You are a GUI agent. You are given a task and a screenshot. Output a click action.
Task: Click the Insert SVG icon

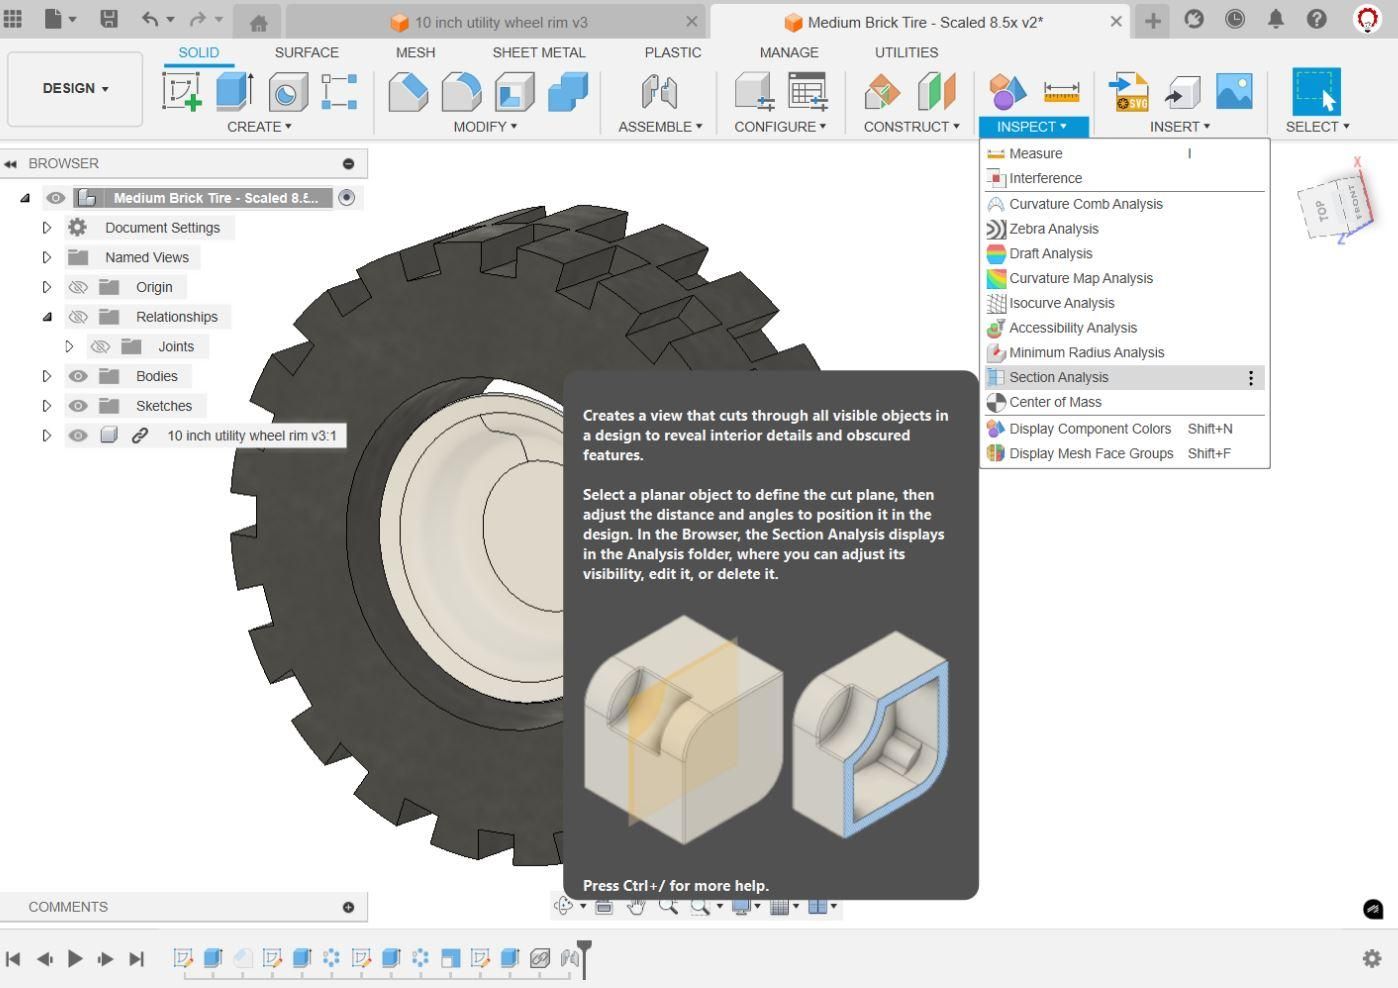(x=1129, y=92)
